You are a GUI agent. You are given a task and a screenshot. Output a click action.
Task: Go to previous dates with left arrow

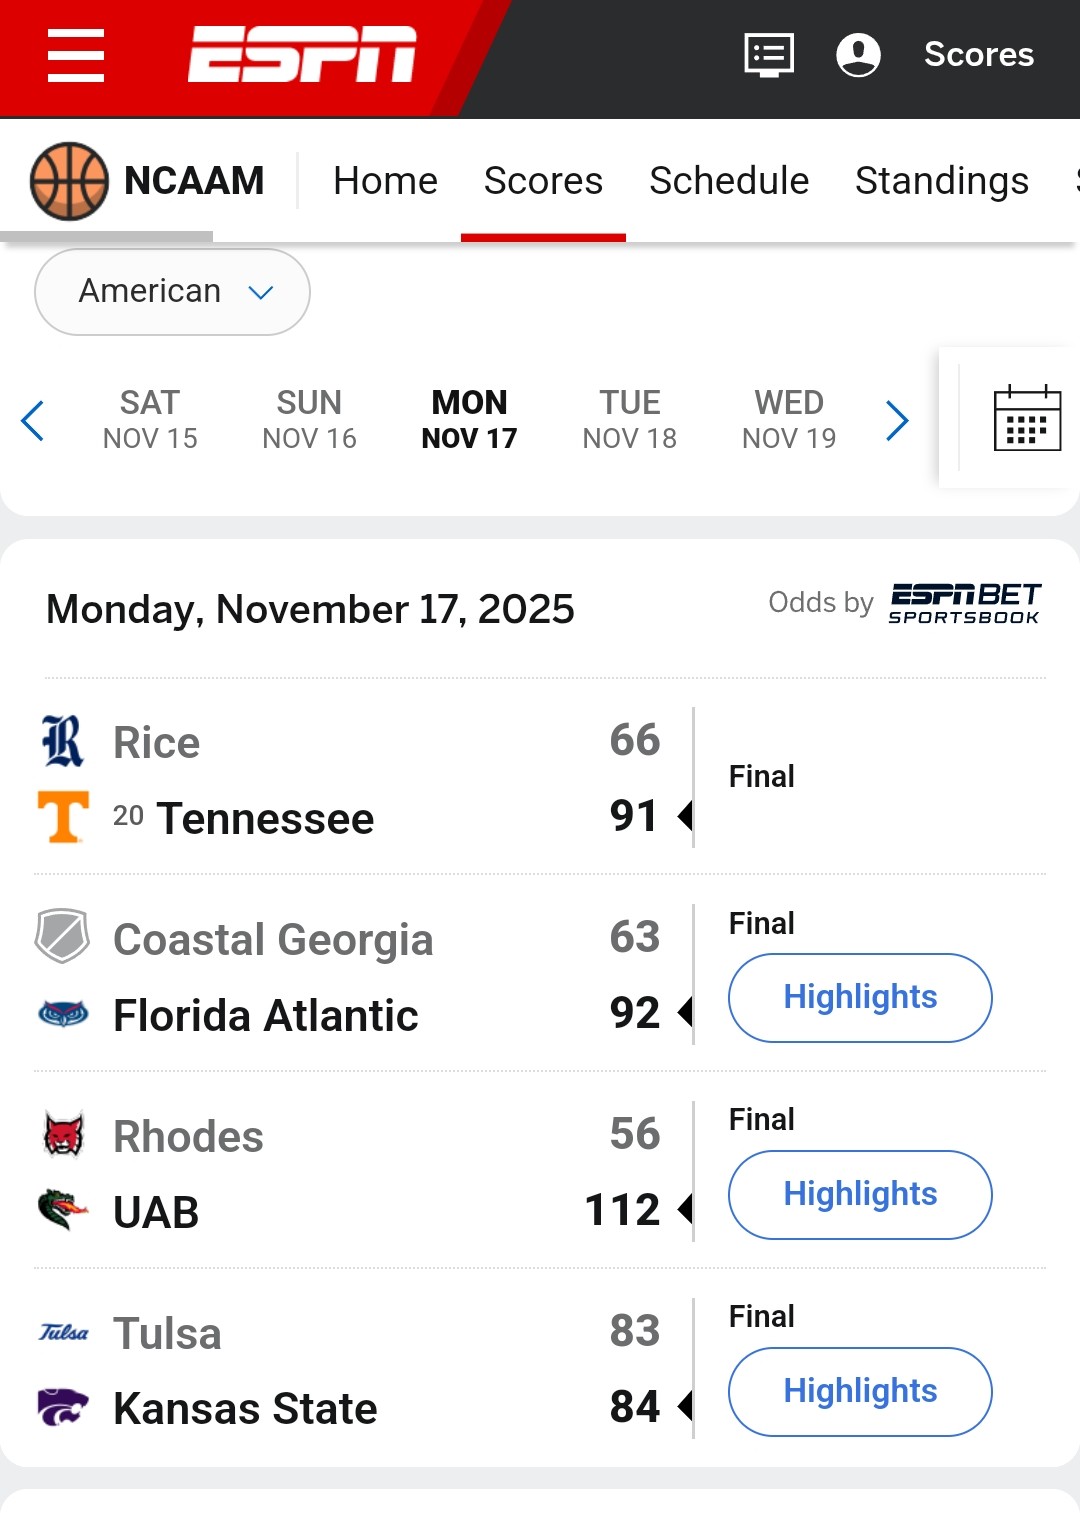pyautogui.click(x=33, y=420)
